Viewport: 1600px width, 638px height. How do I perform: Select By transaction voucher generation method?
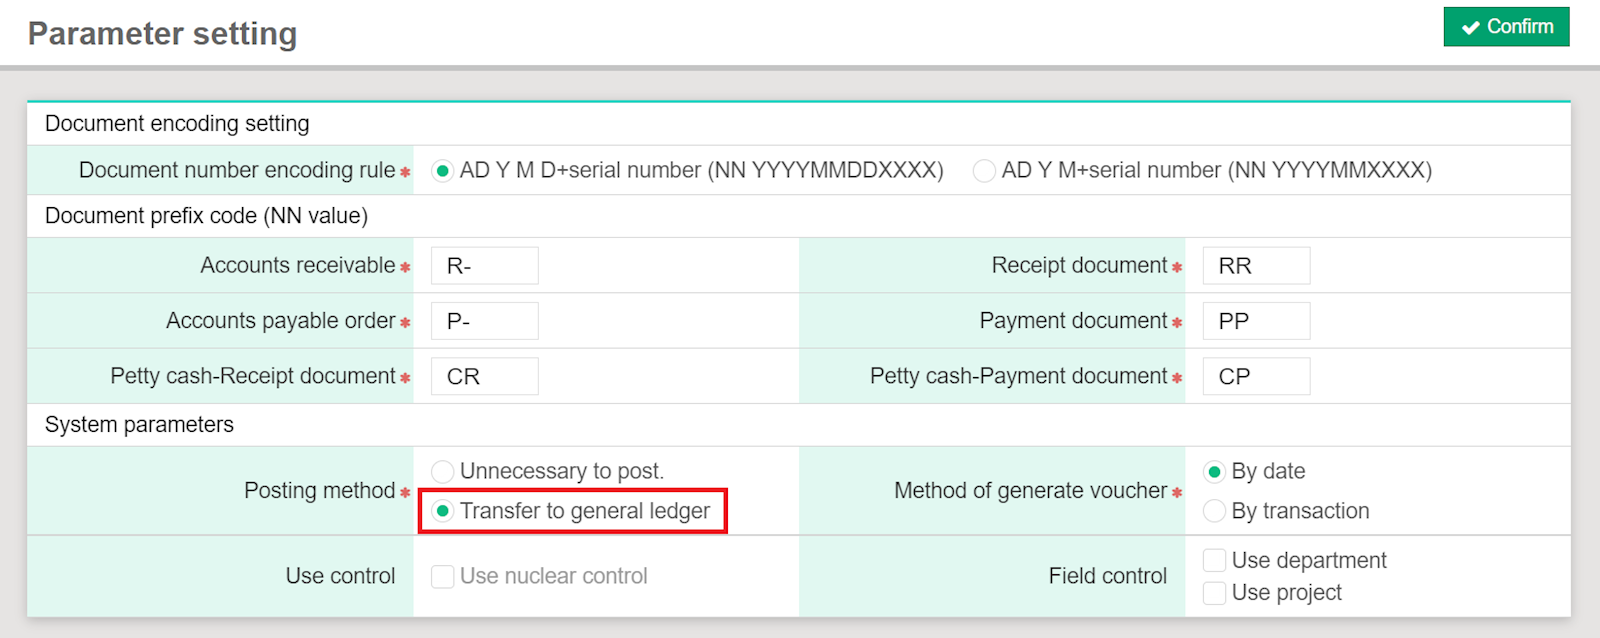(1214, 512)
